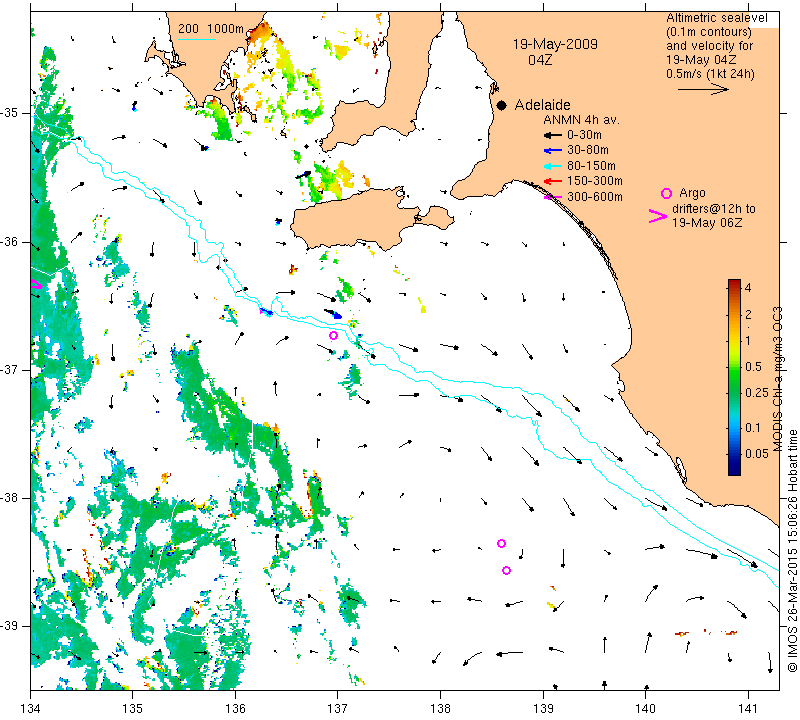Click the magenta drifter chevron in legend
This screenshot has height=720, width=800.
click(x=658, y=216)
